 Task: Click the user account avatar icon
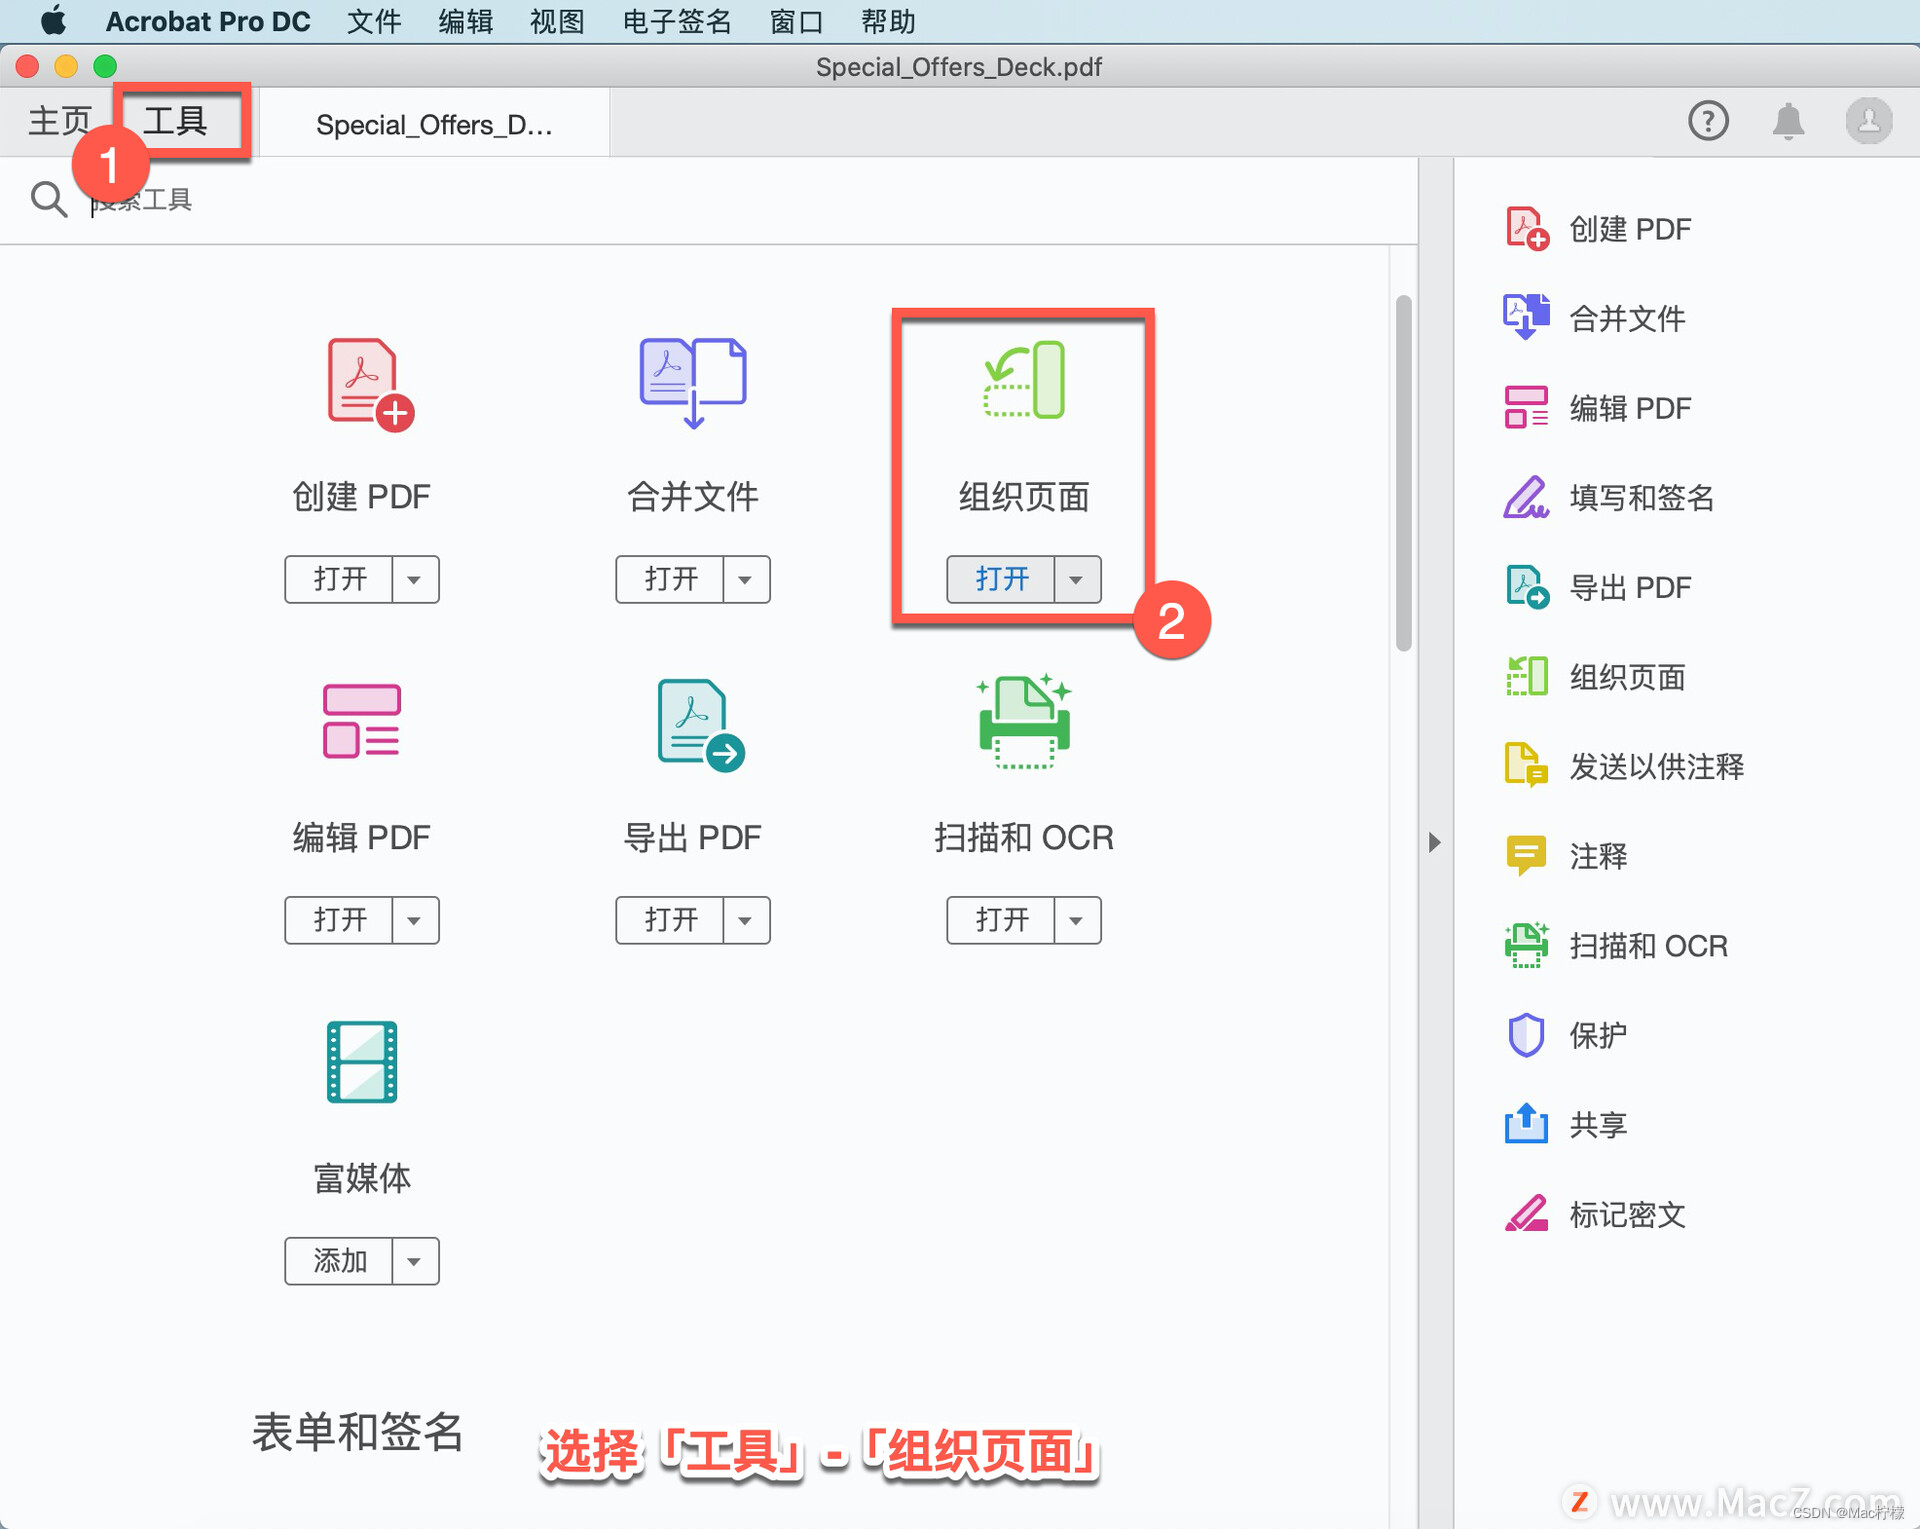click(x=1867, y=122)
